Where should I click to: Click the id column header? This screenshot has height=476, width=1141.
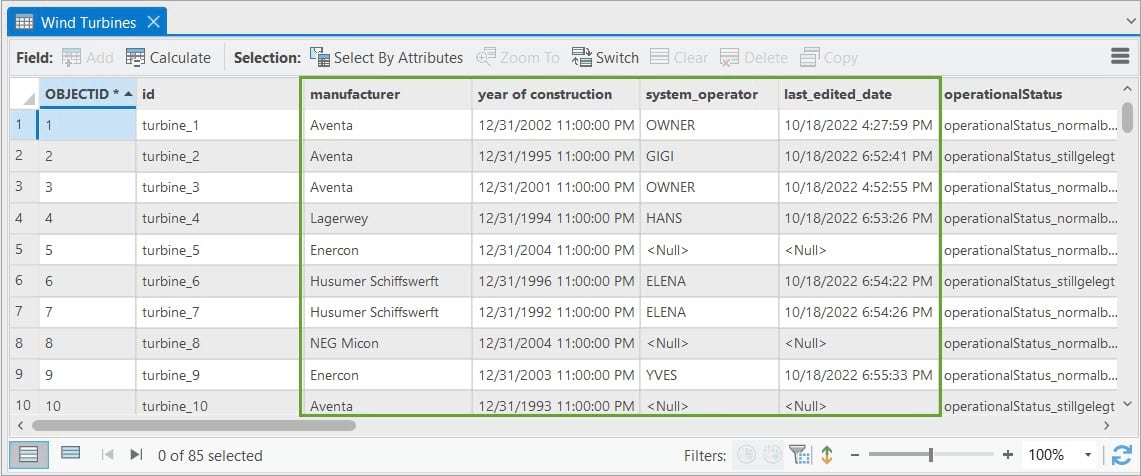218,94
